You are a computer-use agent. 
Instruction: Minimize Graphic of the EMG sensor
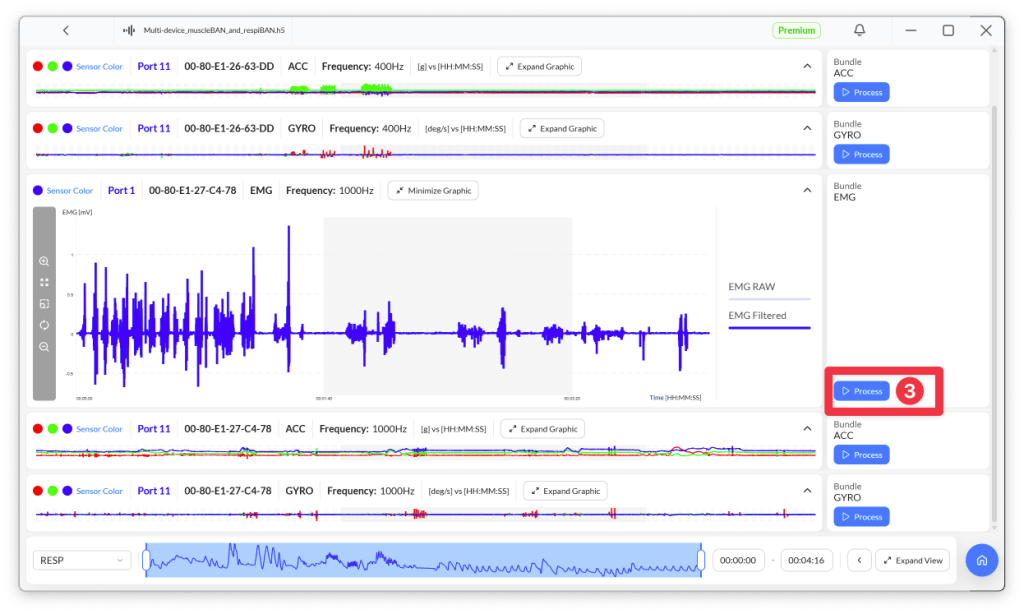tap(433, 191)
